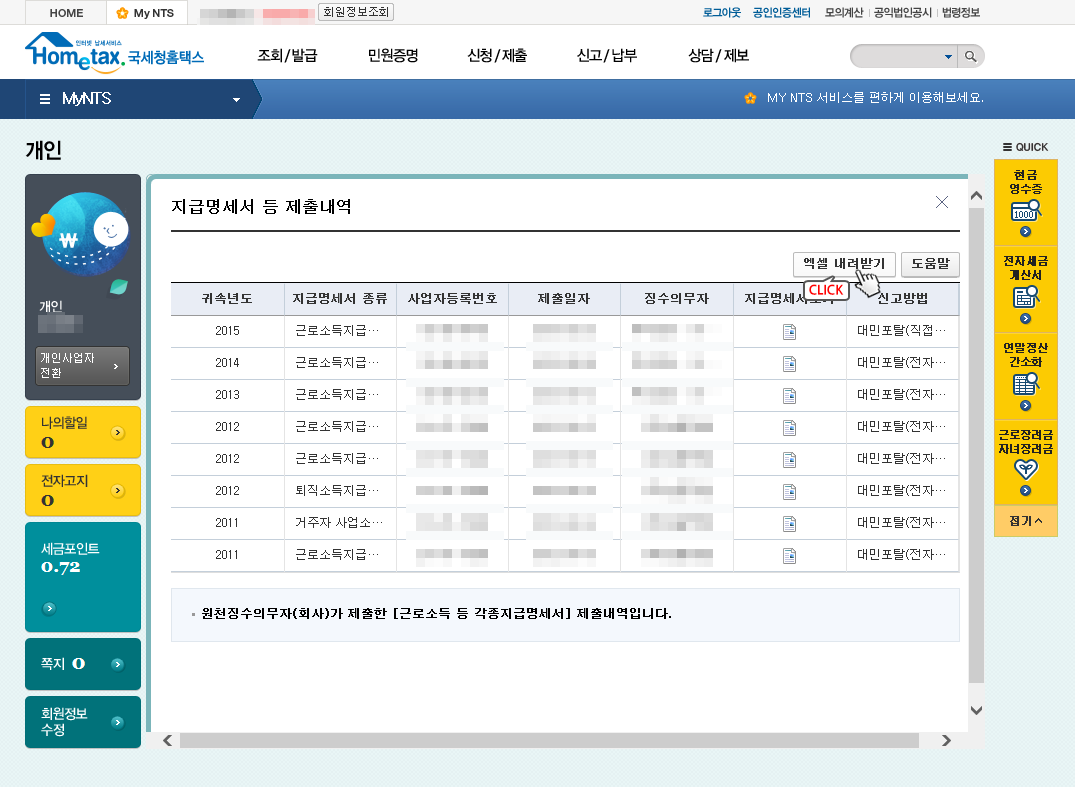The height and width of the screenshot is (787, 1075).
Task: Switch to the HOME tab
Action: [66, 13]
